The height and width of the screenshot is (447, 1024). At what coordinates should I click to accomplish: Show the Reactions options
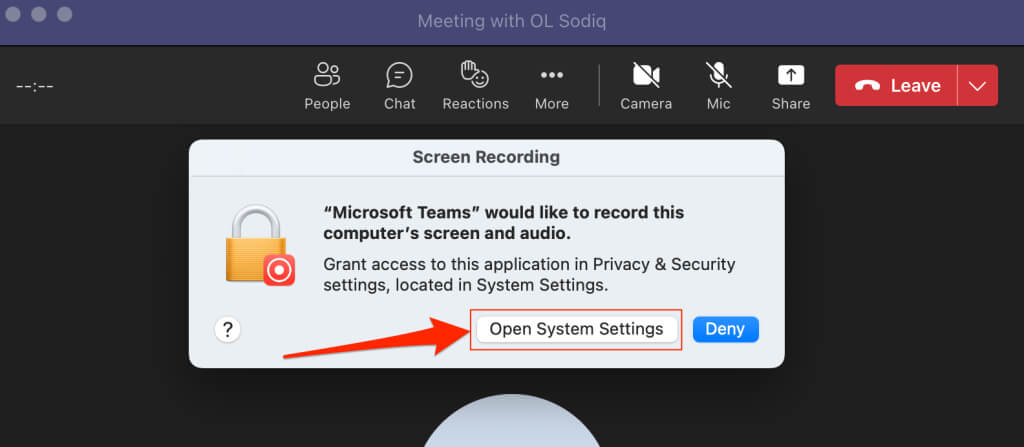pyautogui.click(x=475, y=85)
